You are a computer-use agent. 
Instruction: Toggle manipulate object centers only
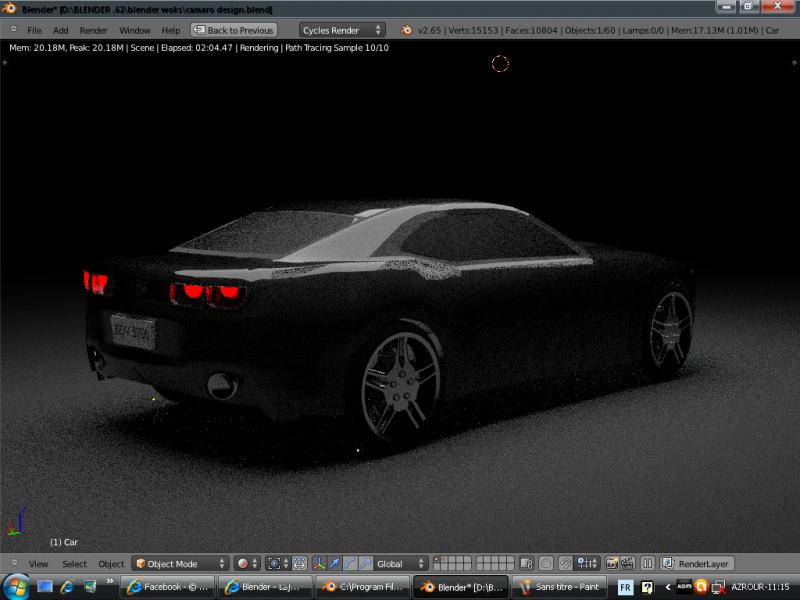299,563
